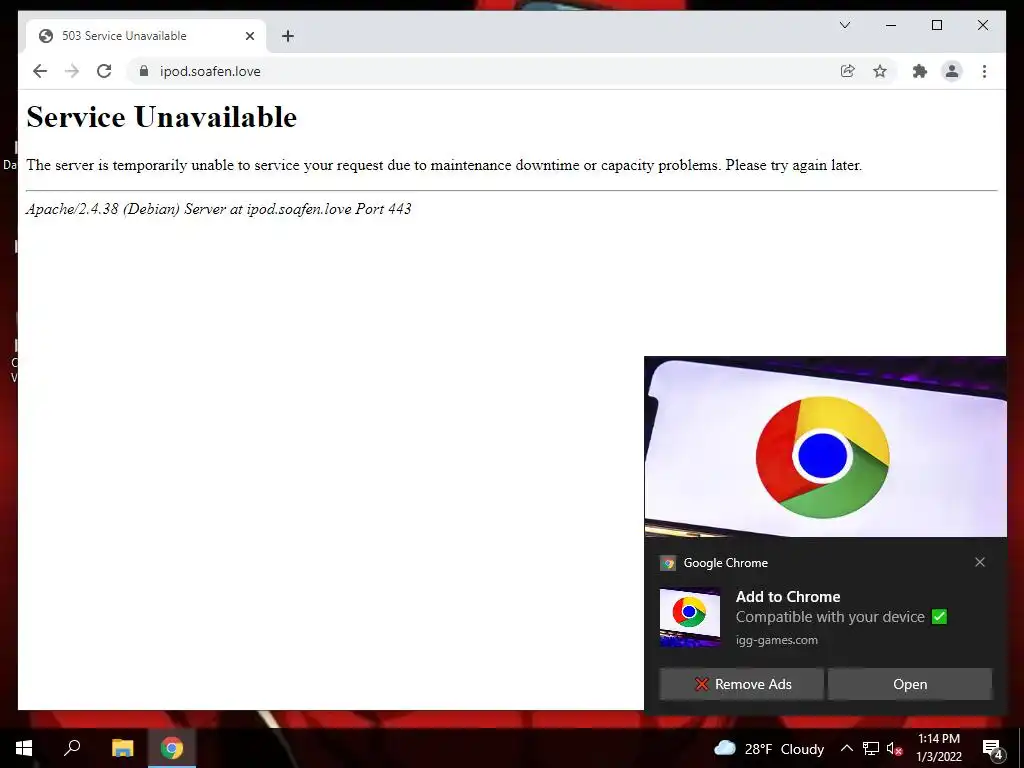1024x768 pixels.
Task: Open the weather widget showing 28°F Cloudy
Action: point(769,748)
